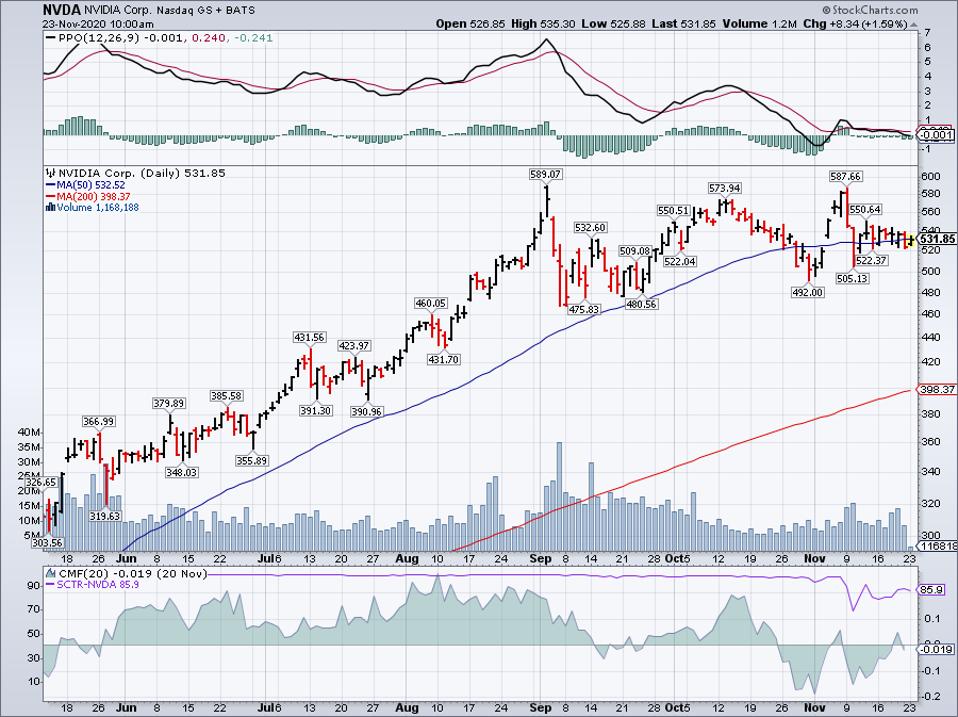Screen dimensions: 958x717
Task: Click the 550.64 price label
Action: [865, 209]
